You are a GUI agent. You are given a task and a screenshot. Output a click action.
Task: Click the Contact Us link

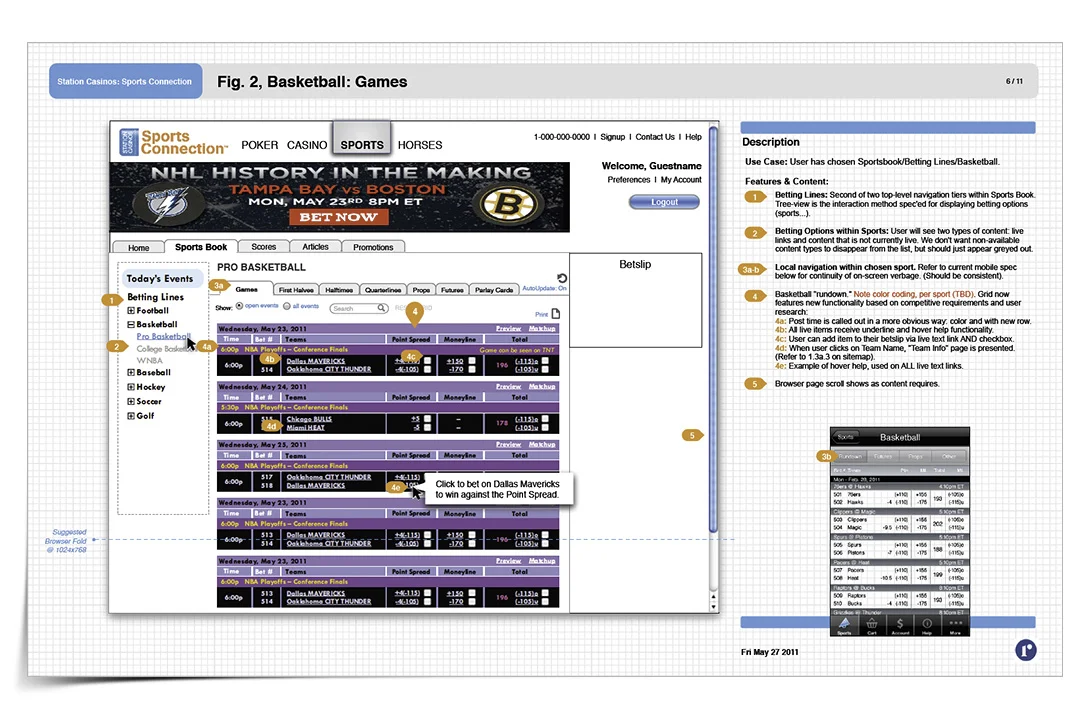[x=655, y=137]
